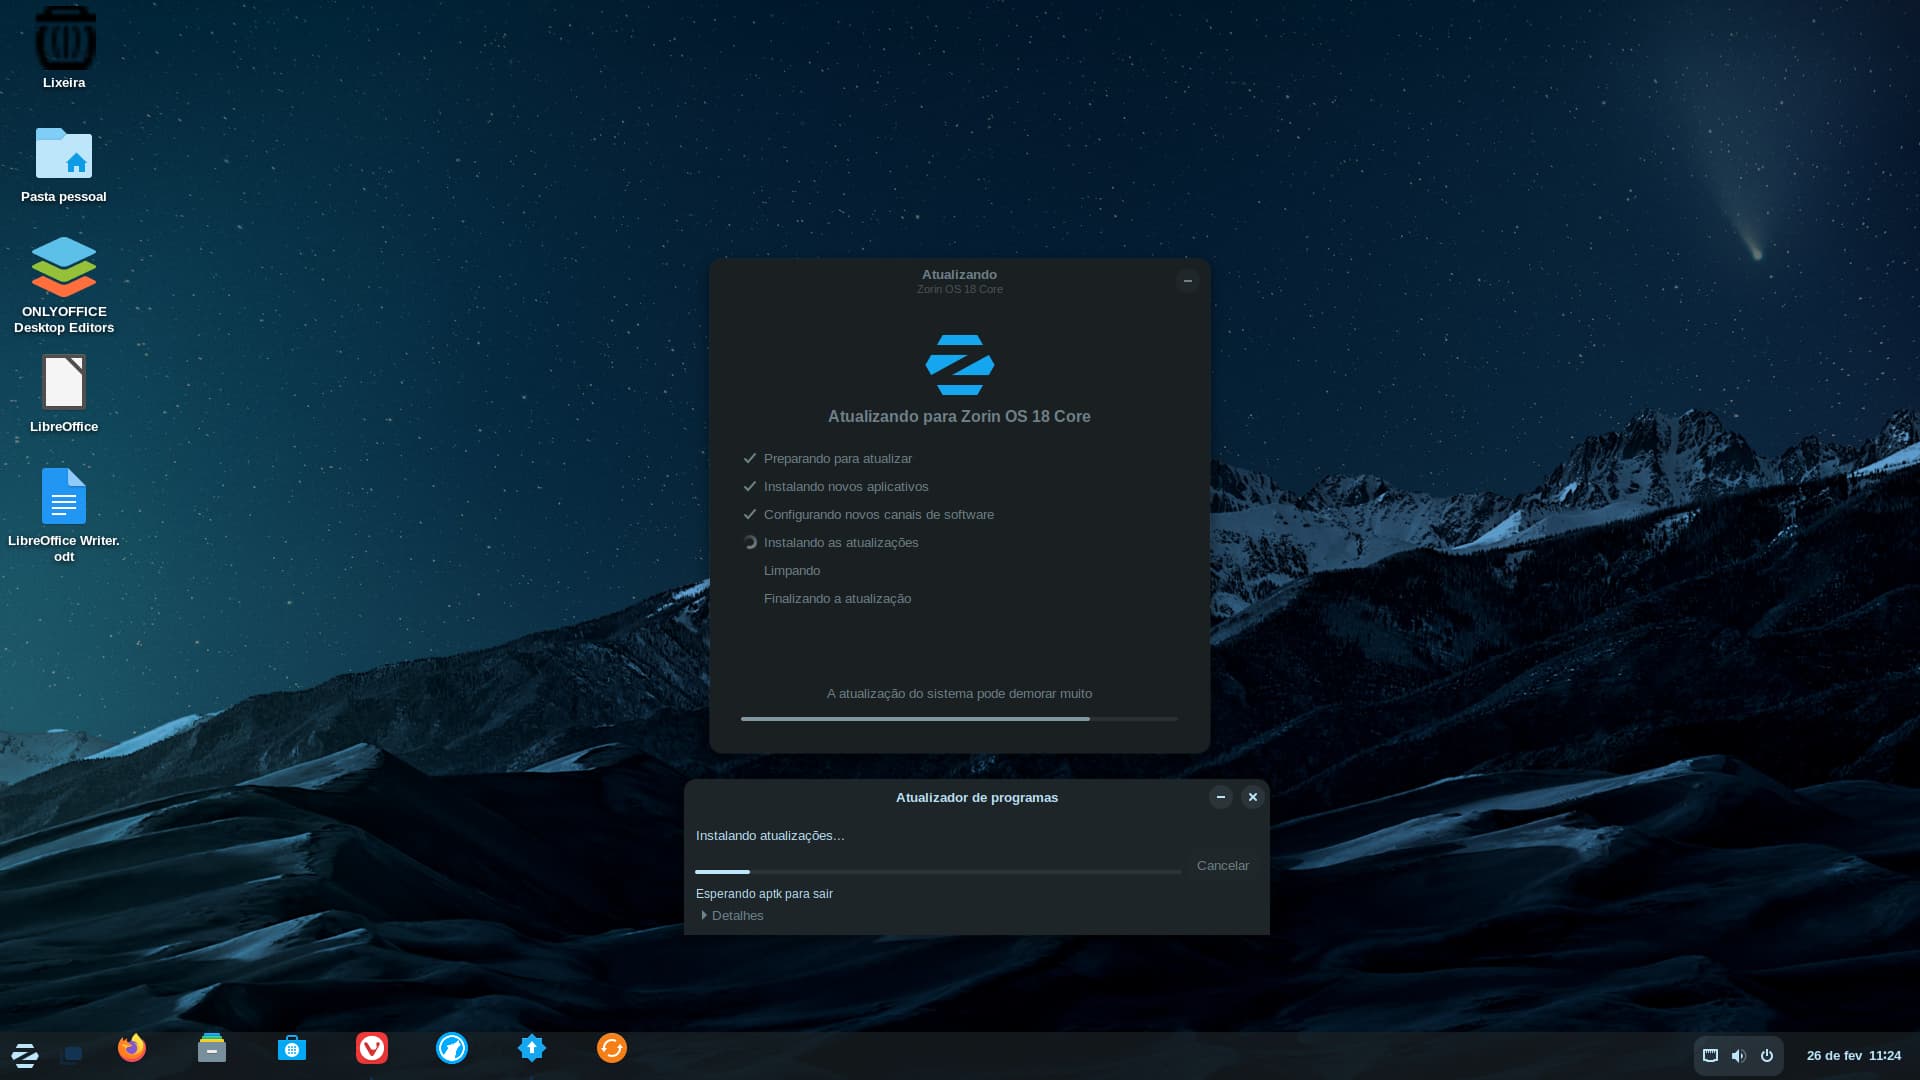Open the Files manager taskbar icon

[x=212, y=1048]
